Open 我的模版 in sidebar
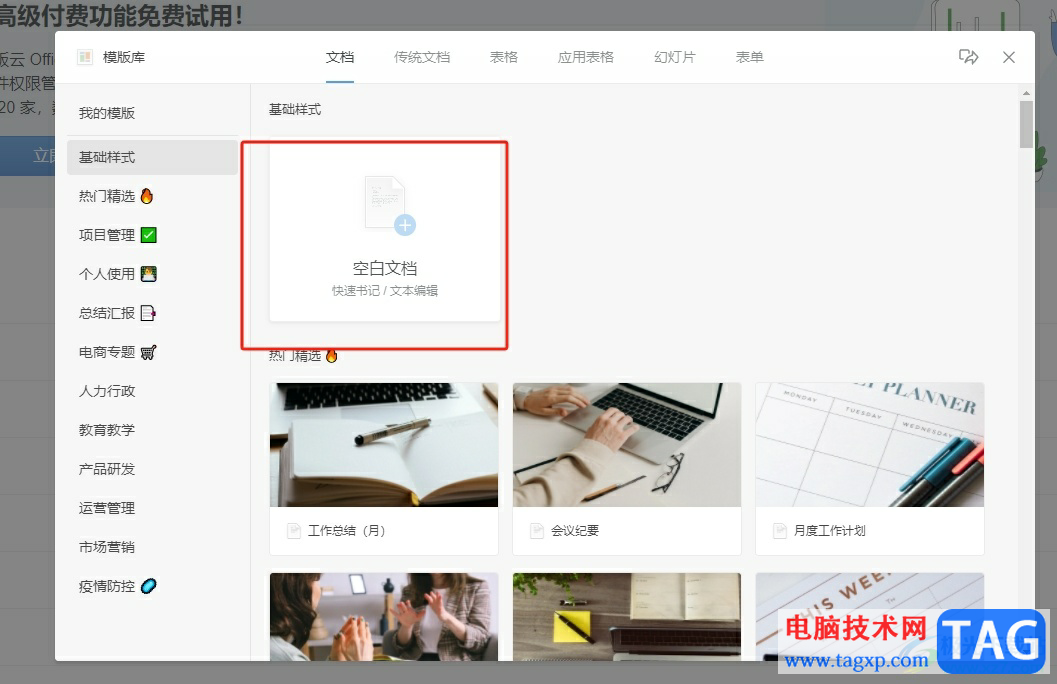The width and height of the screenshot is (1057, 684). tap(107, 113)
